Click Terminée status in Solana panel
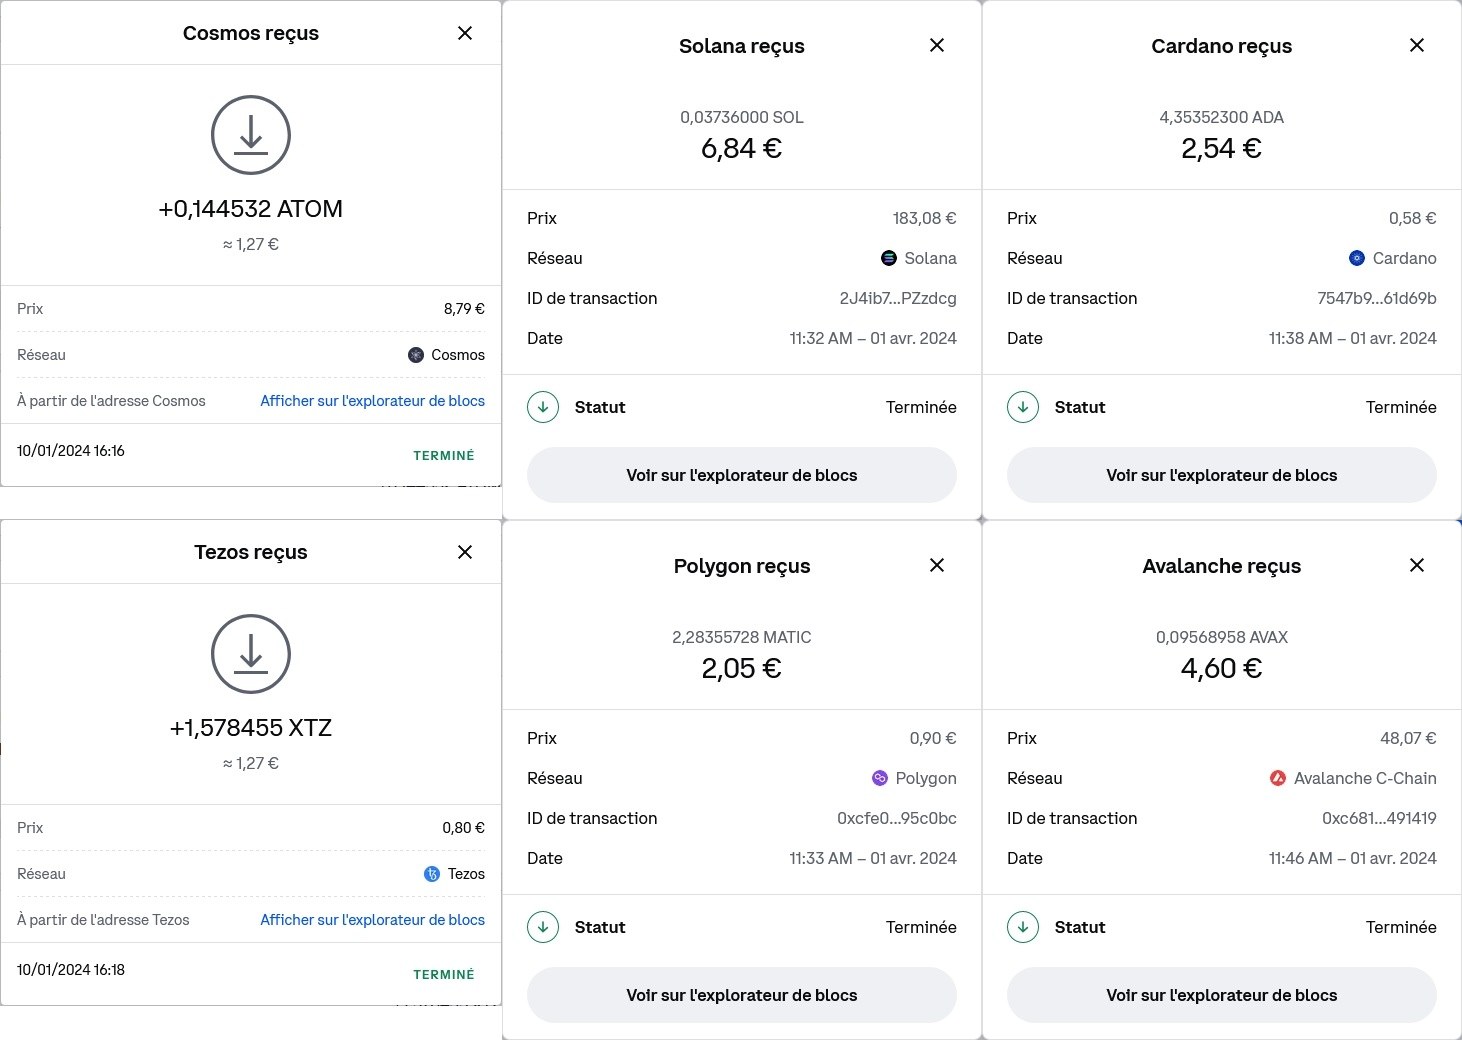1462x1040 pixels. coord(921,407)
